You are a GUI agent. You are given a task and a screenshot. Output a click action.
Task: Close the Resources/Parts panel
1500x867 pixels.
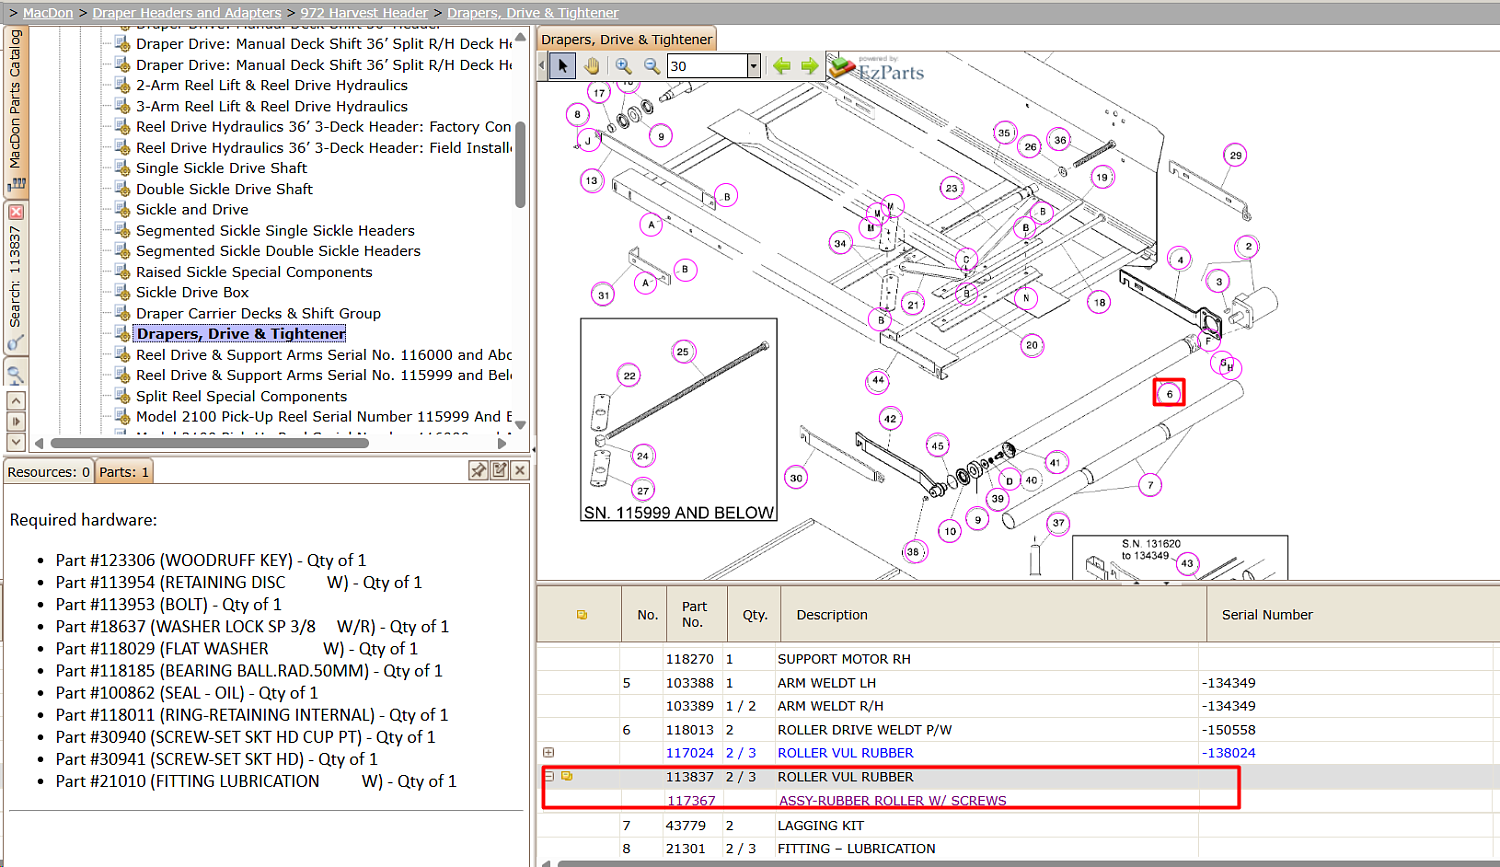[x=519, y=470]
